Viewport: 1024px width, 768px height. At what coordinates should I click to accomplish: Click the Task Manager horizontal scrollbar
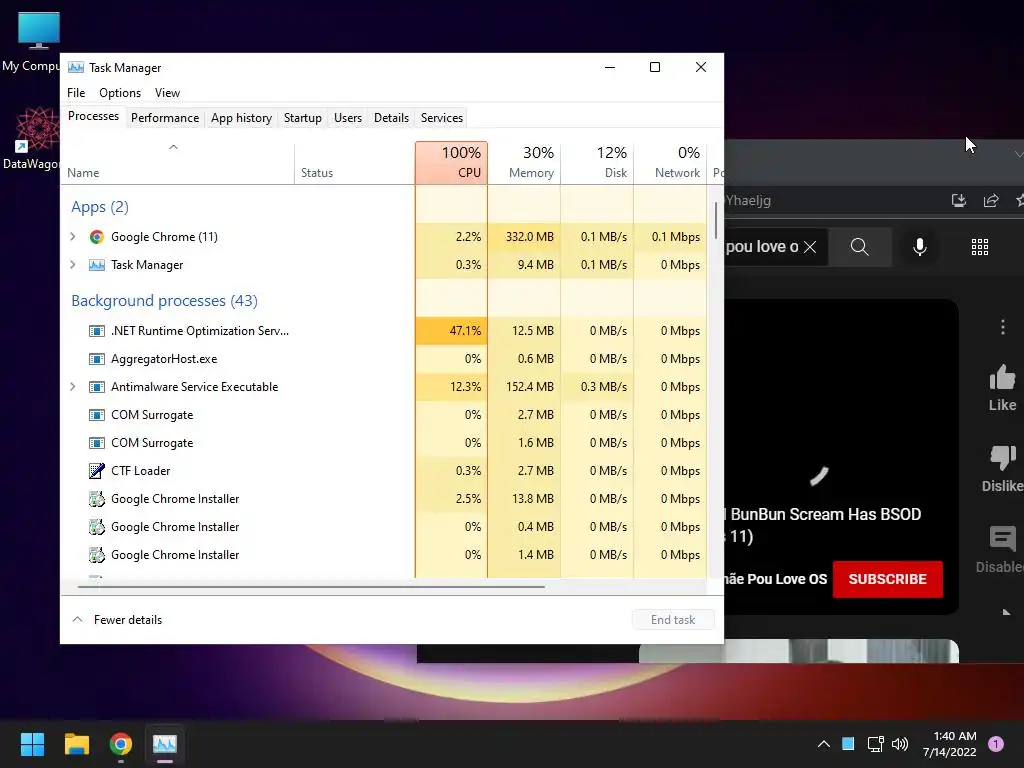pos(311,586)
